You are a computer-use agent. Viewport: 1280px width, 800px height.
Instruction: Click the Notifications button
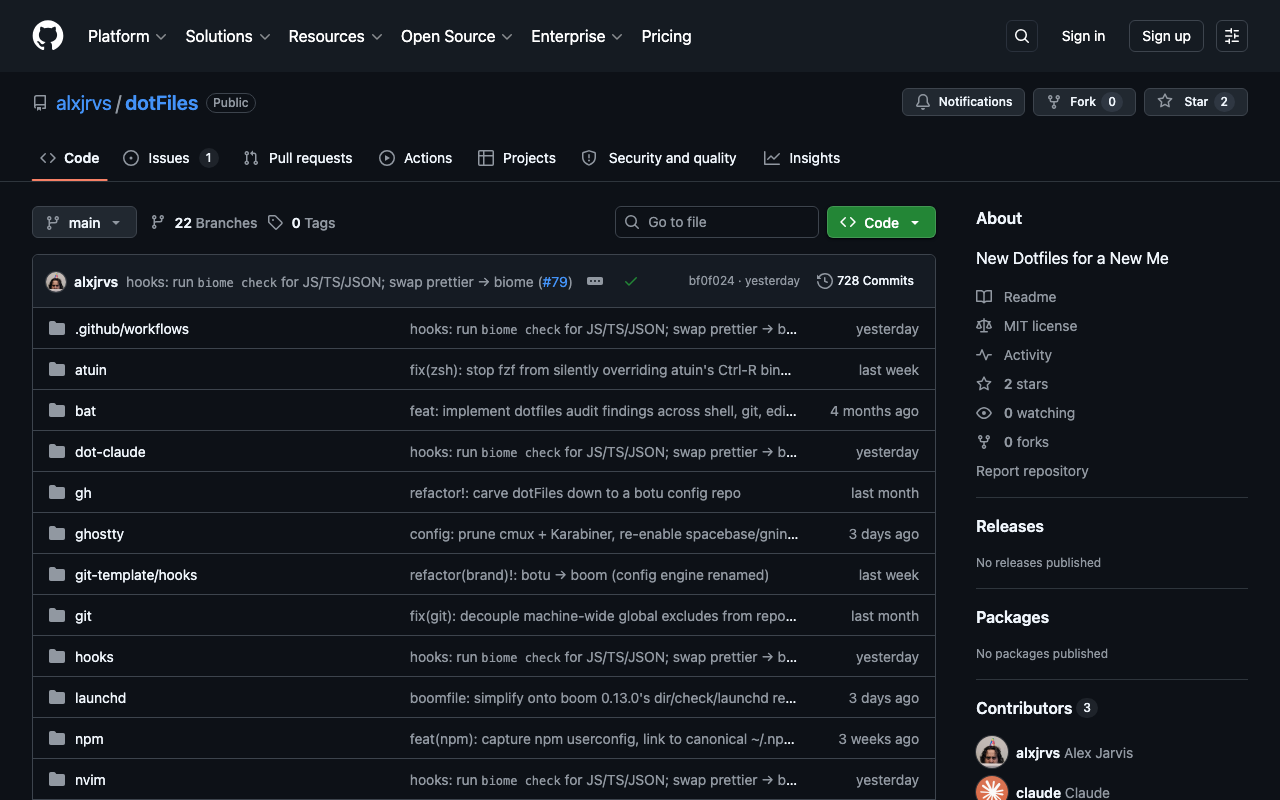tap(964, 102)
